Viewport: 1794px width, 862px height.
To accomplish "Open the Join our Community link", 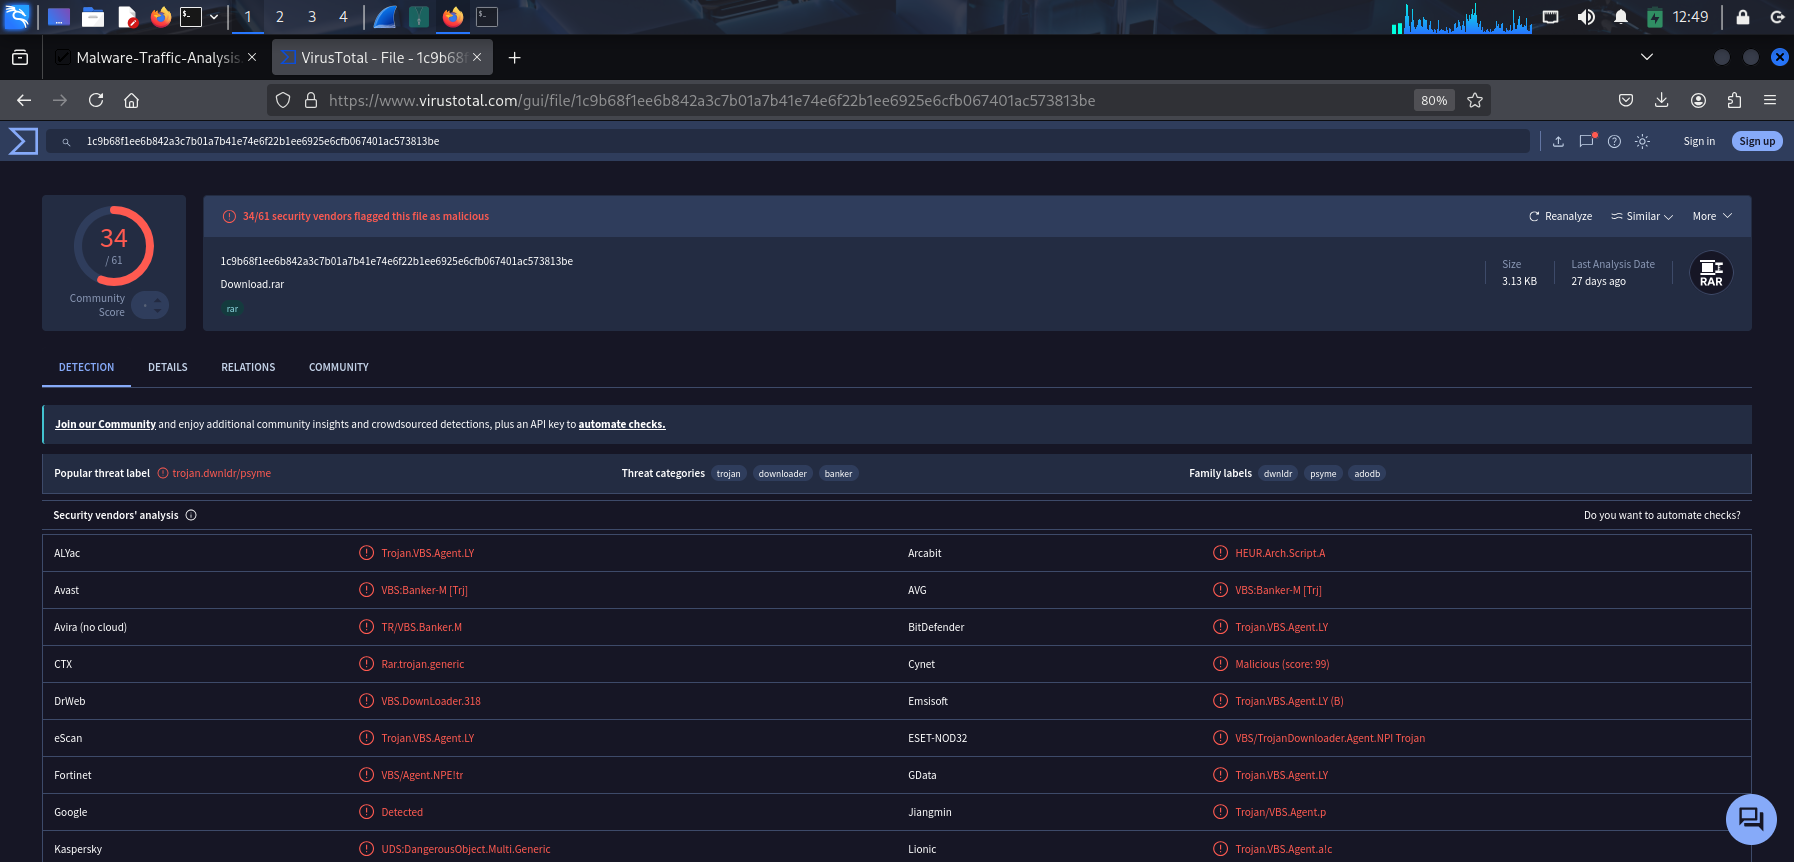I will [105, 424].
